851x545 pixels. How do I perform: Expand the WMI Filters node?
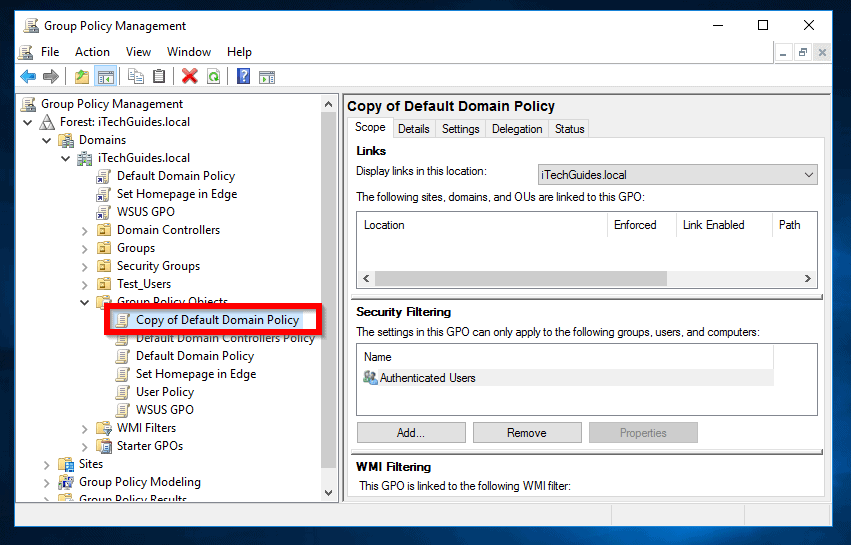[x=85, y=428]
